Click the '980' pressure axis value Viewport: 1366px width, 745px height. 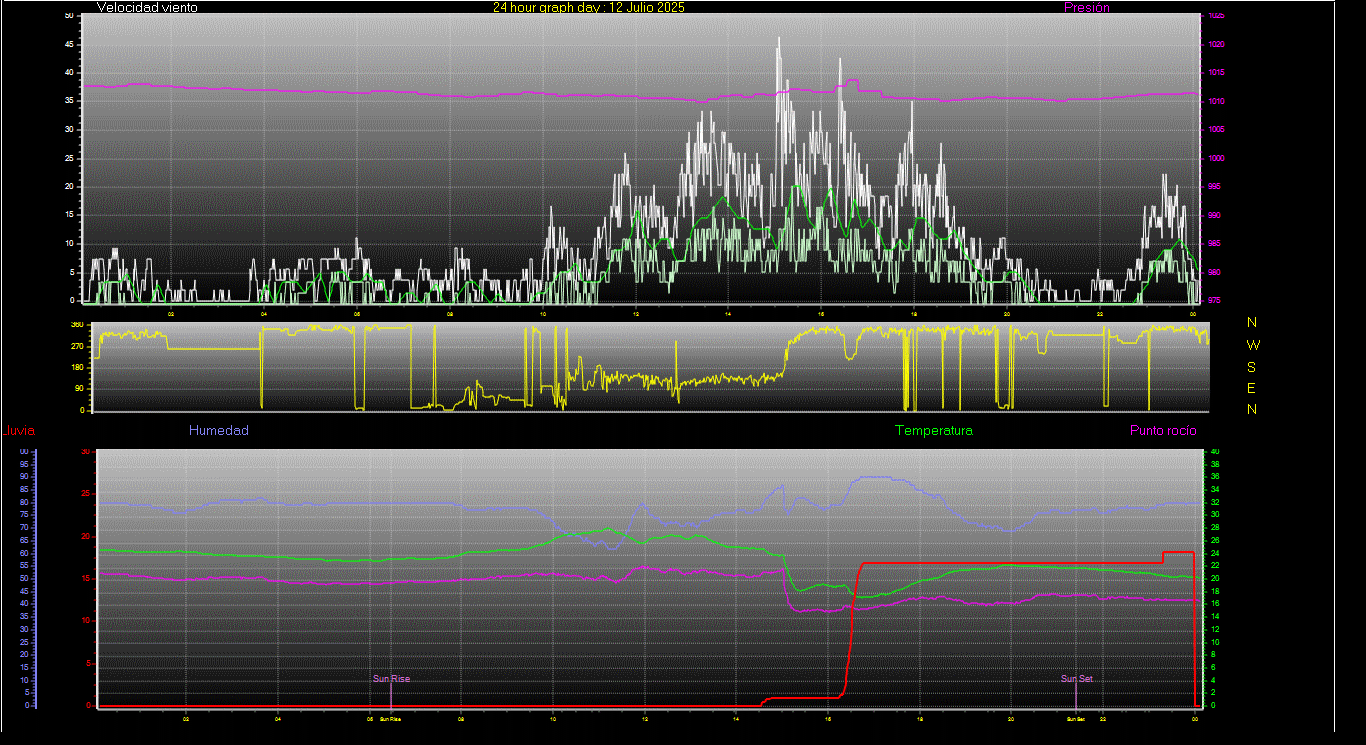tap(1214, 272)
